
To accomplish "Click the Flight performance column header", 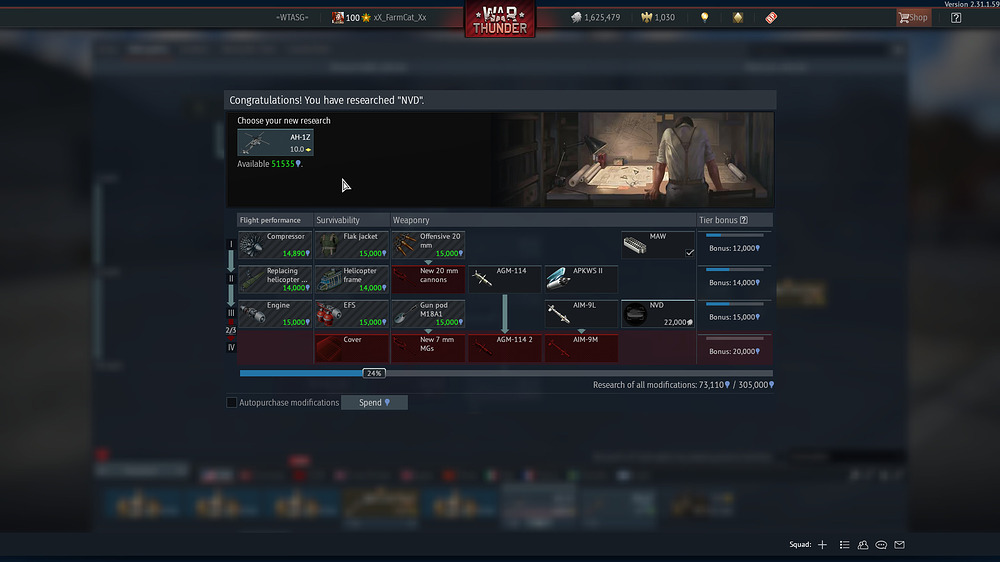I will tap(274, 220).
